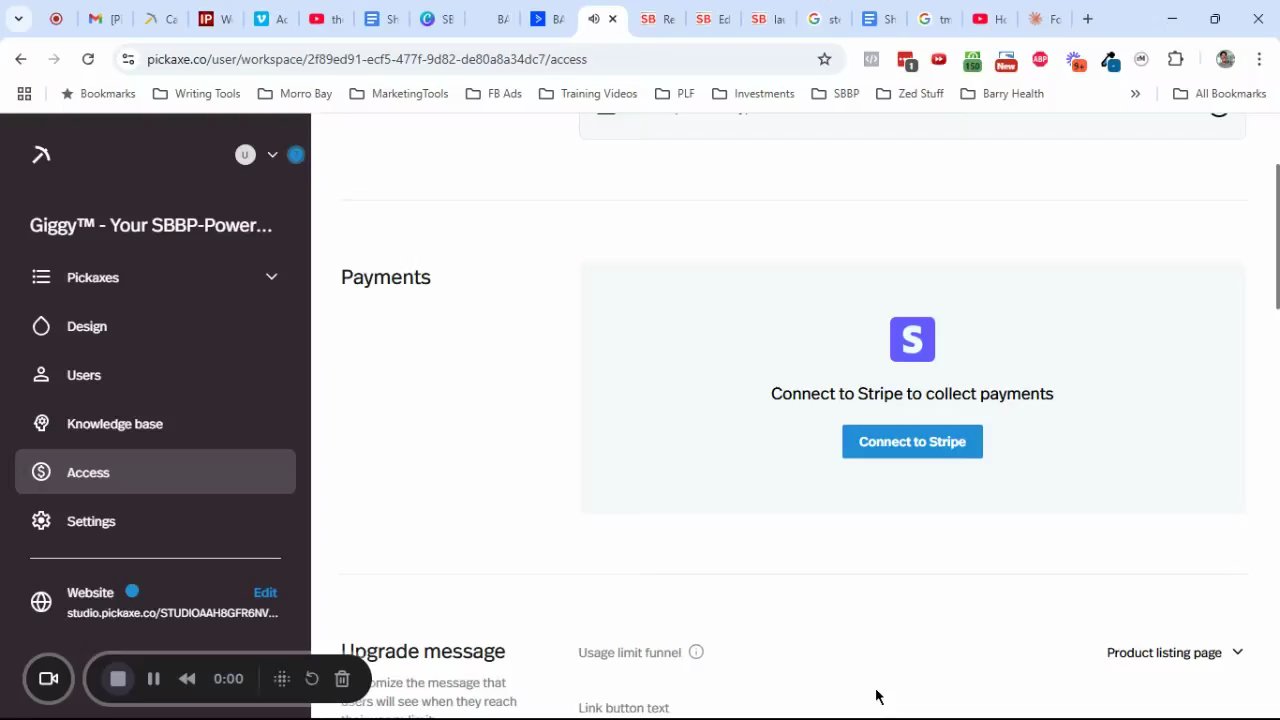This screenshot has width=1280, height=720.
Task: Click the recorder rewind button
Action: click(x=187, y=679)
